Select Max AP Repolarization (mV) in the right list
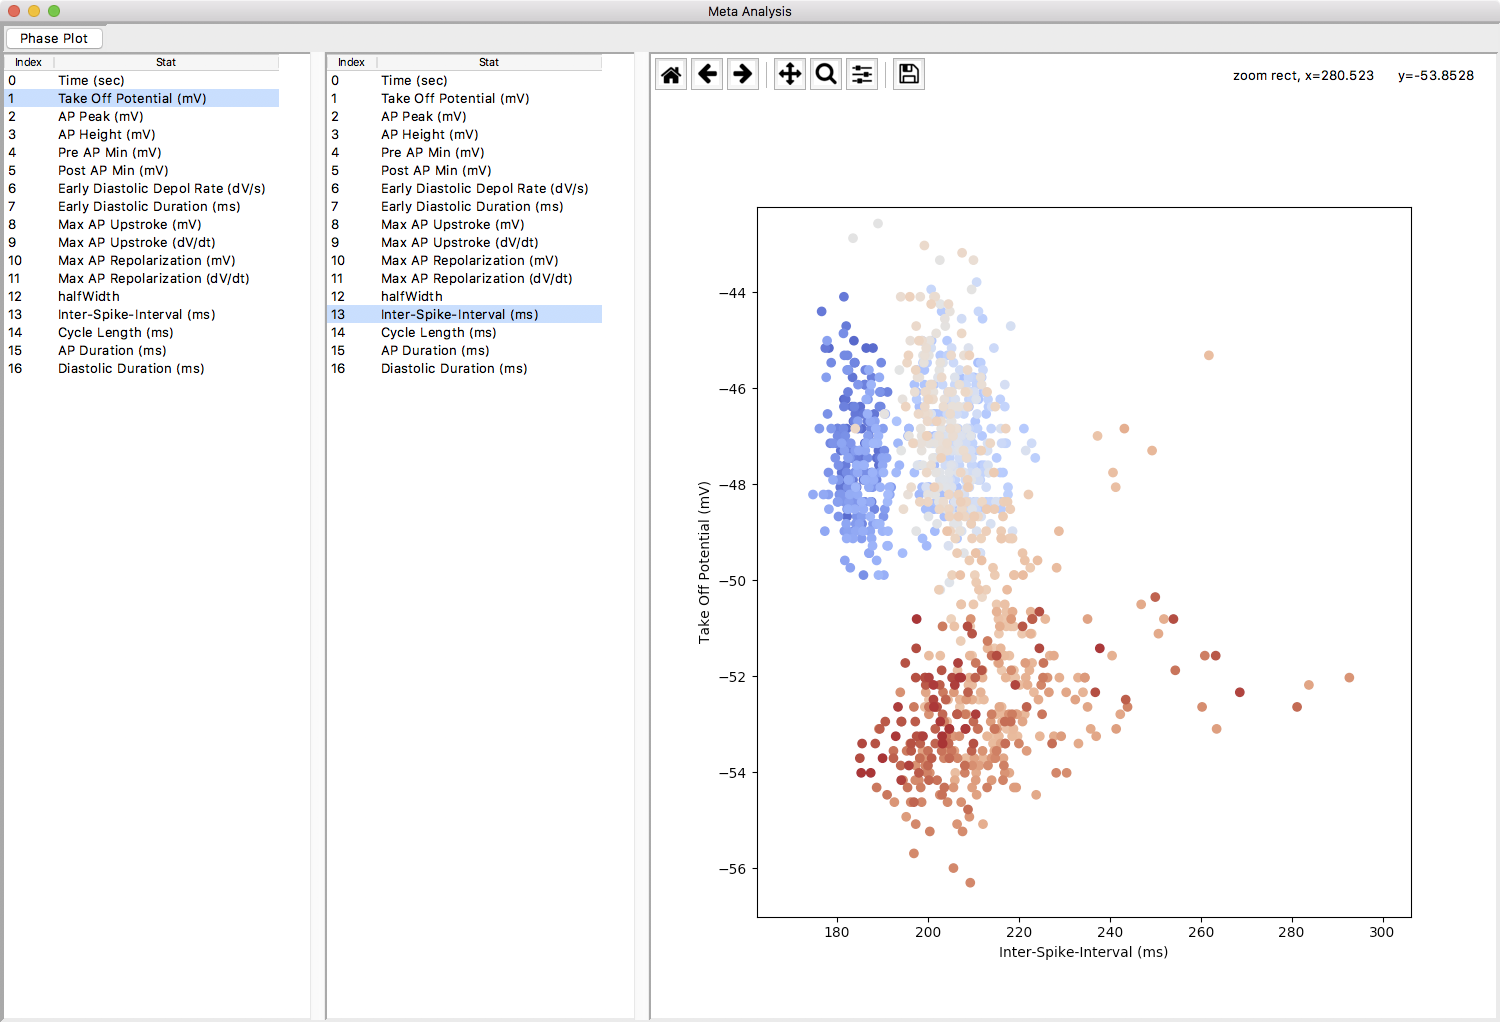The image size is (1500, 1022). (464, 260)
